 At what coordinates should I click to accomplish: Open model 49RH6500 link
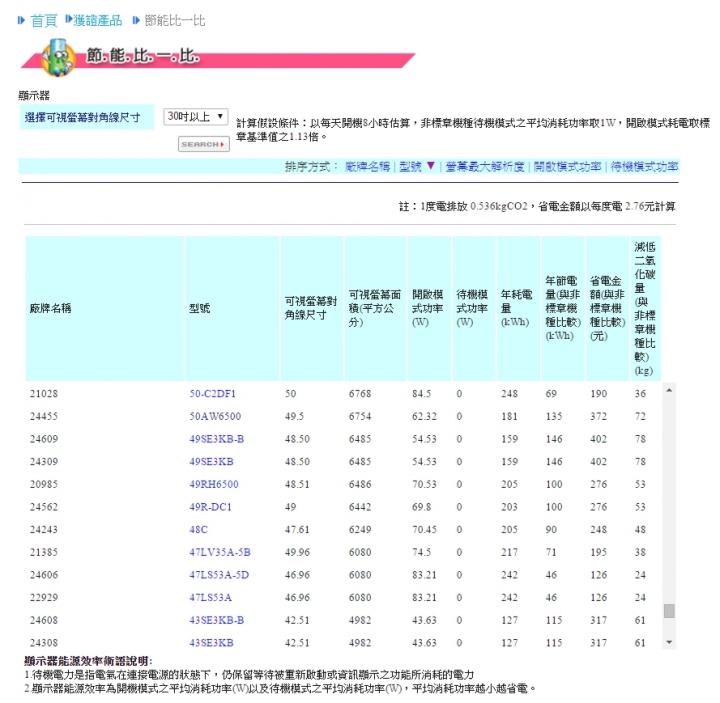coord(214,484)
